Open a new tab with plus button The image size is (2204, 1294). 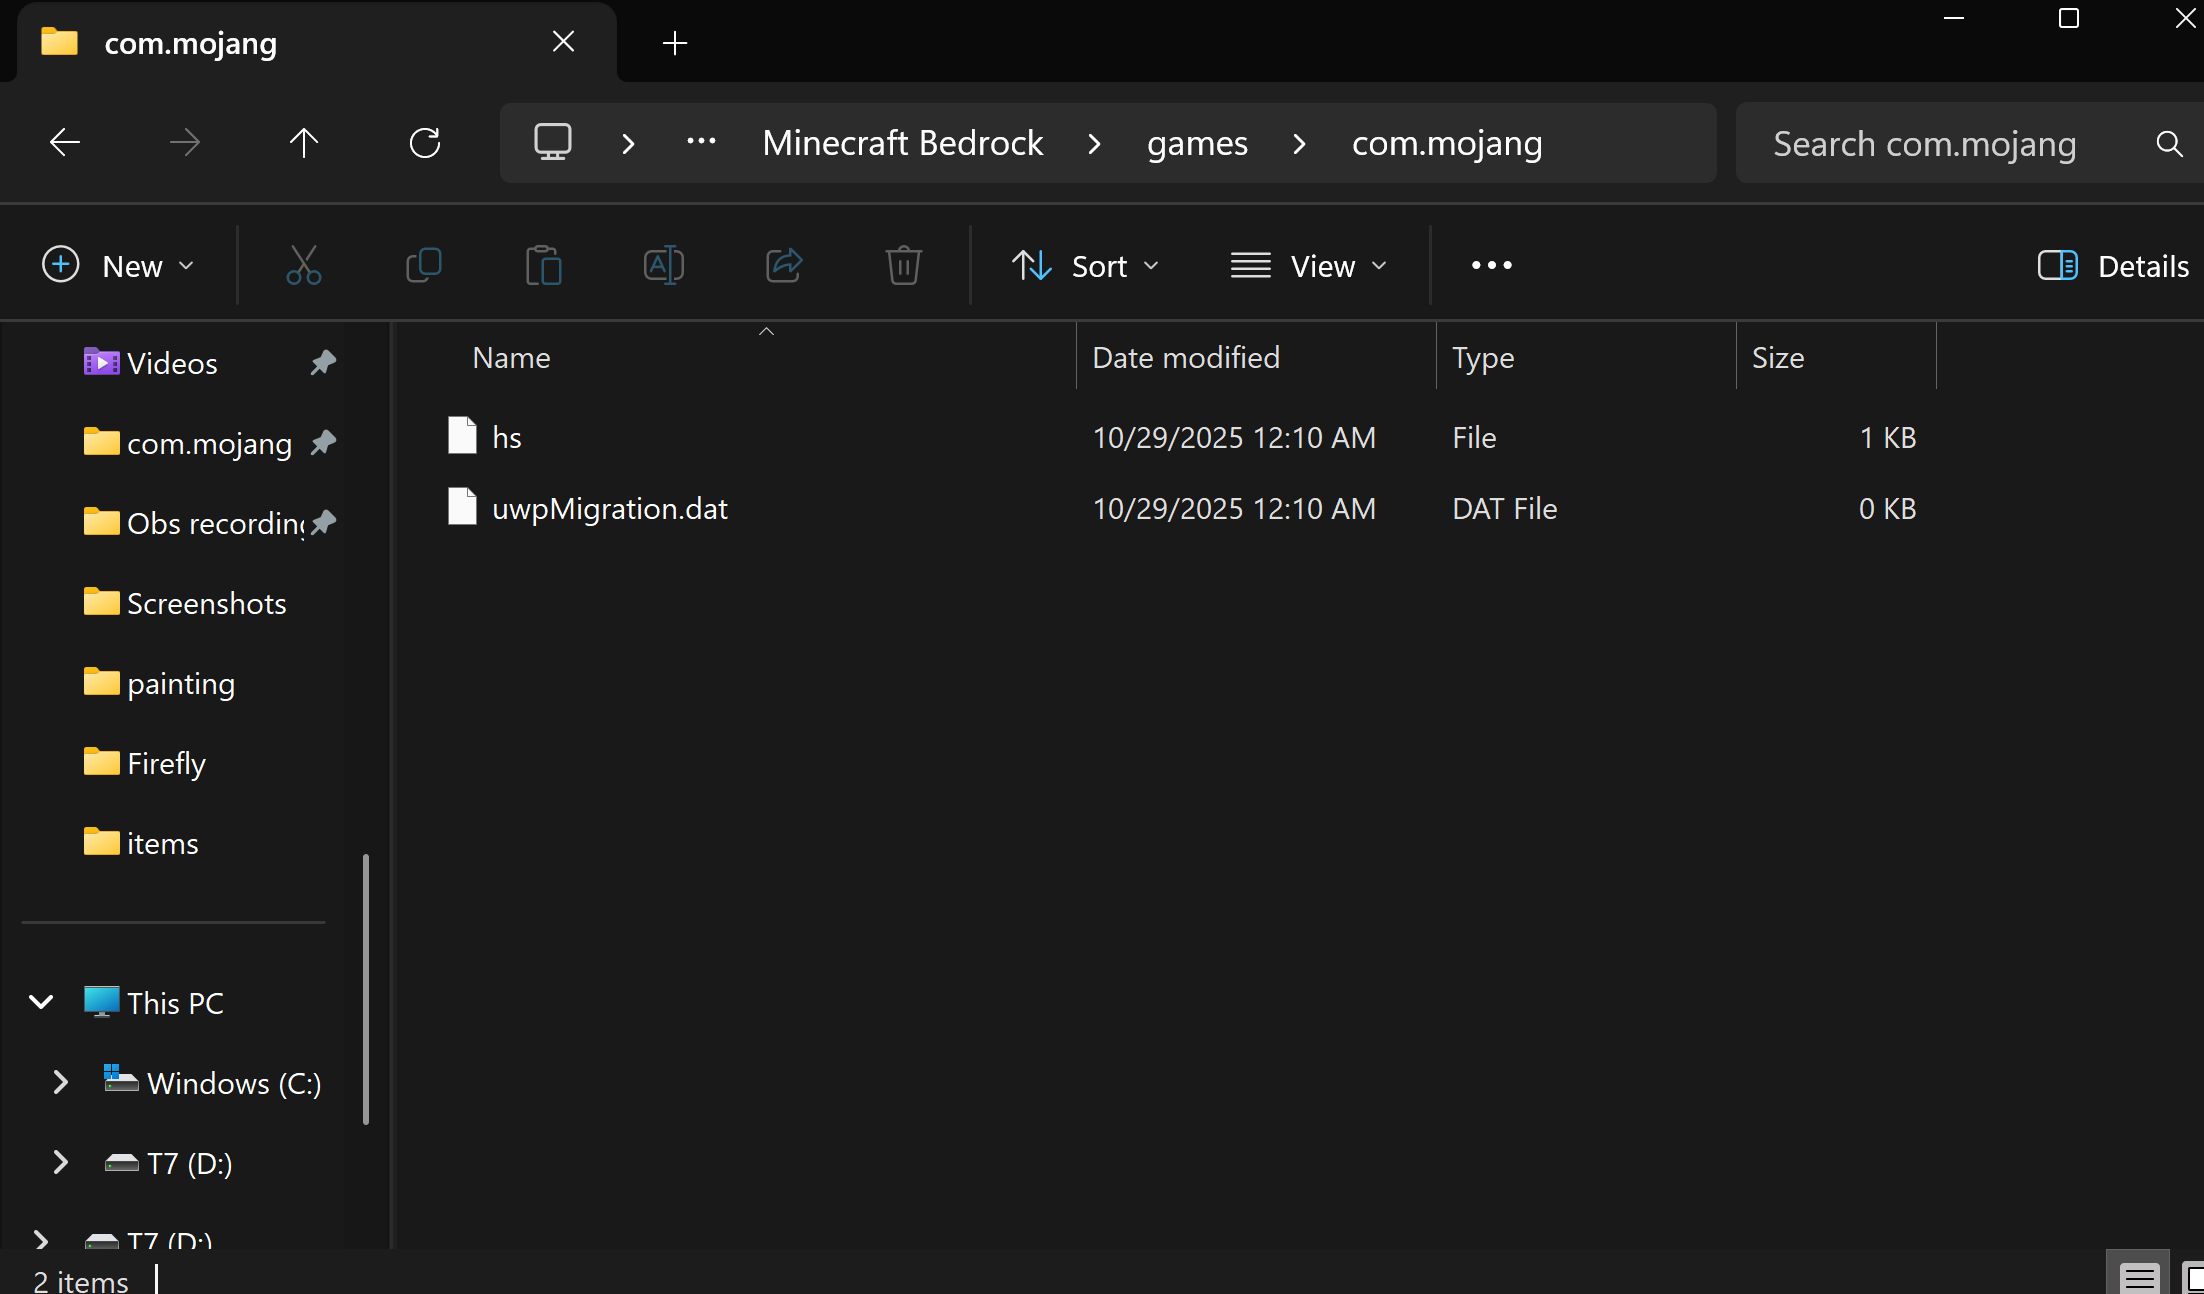click(x=675, y=43)
